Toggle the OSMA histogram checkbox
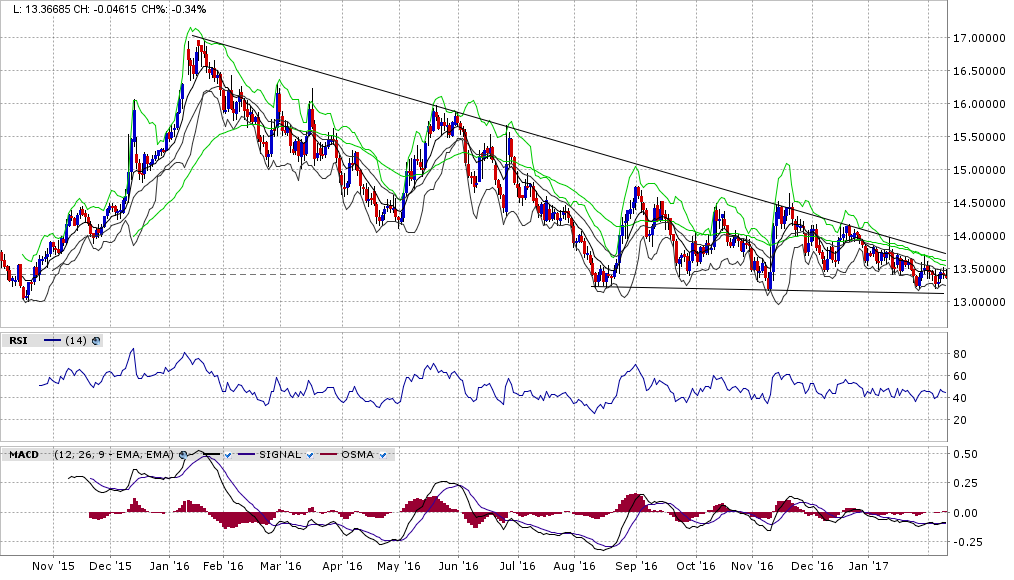1014x580 pixels. point(383,455)
